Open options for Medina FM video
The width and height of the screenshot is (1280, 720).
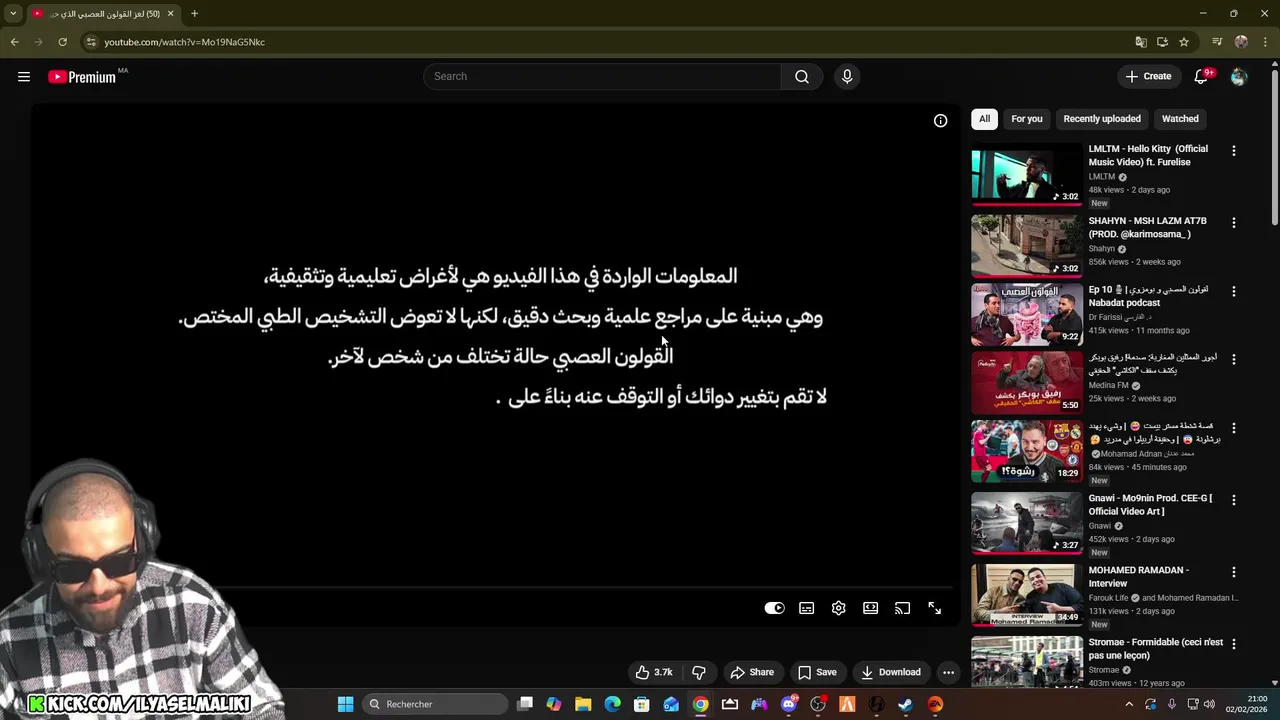pyautogui.click(x=1233, y=359)
